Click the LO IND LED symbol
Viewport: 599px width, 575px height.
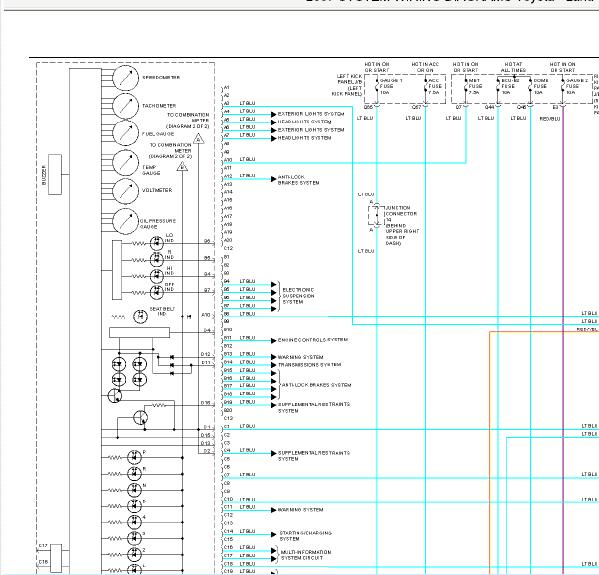pyautogui.click(x=157, y=243)
